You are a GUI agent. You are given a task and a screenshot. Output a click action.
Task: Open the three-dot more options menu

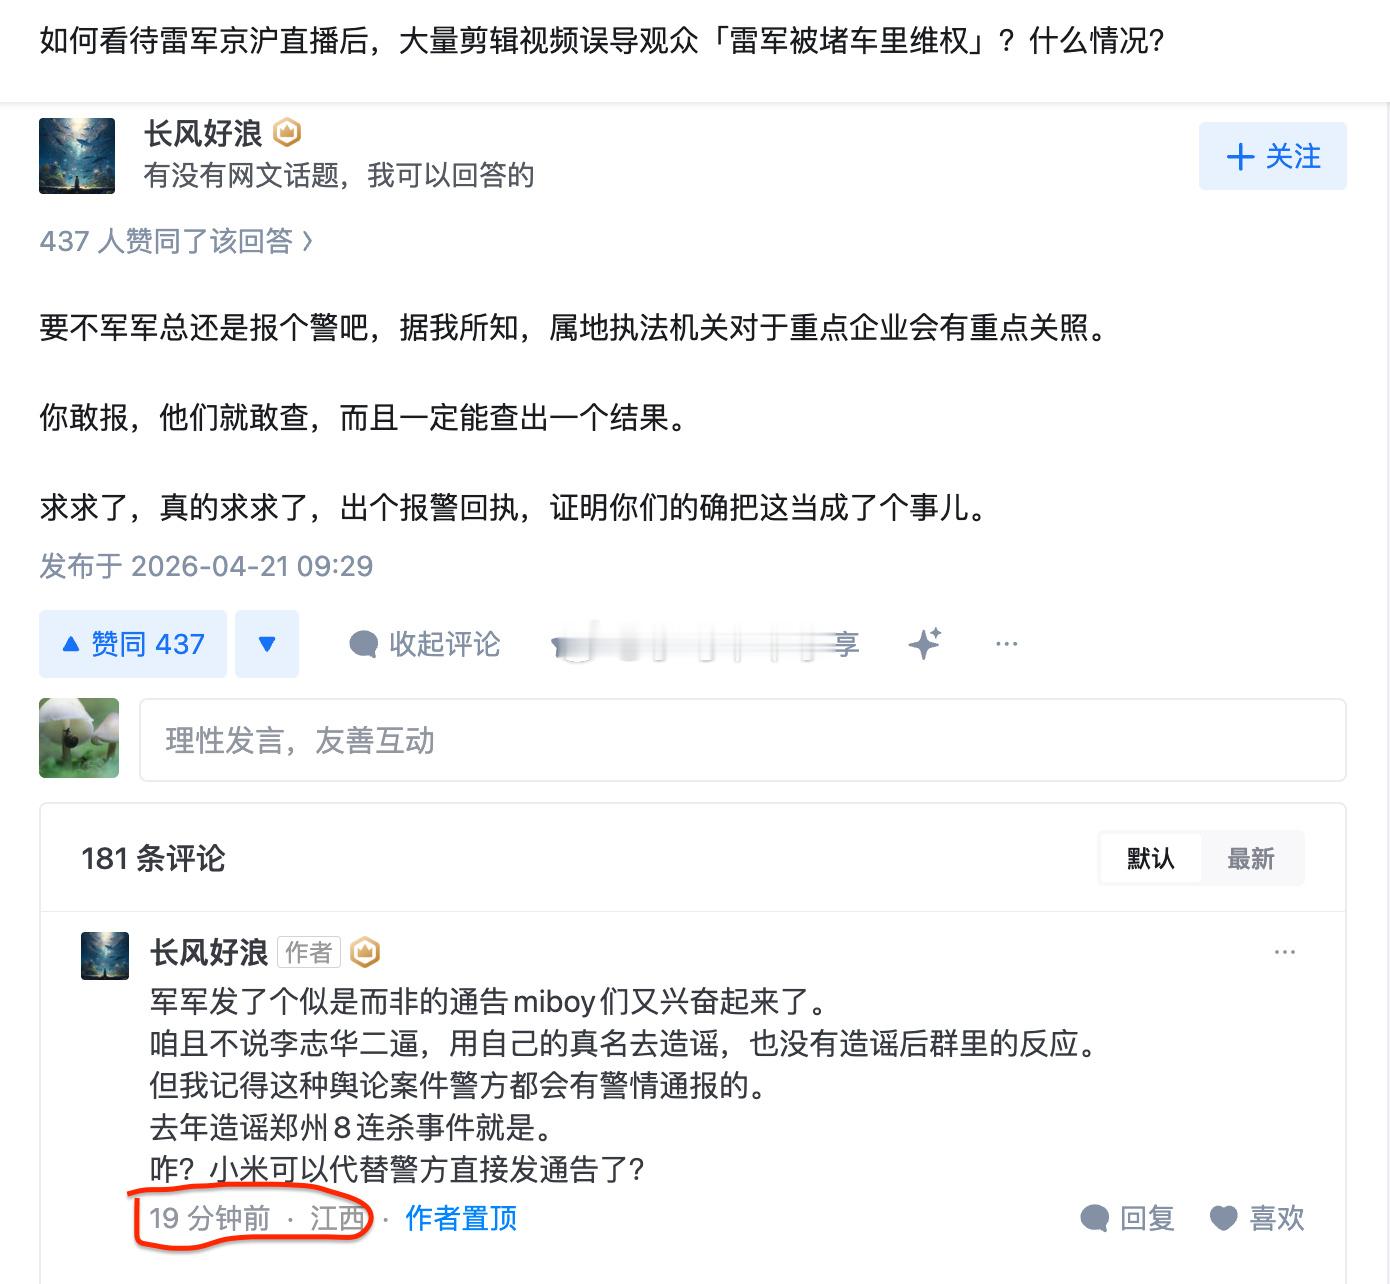click(x=1007, y=644)
